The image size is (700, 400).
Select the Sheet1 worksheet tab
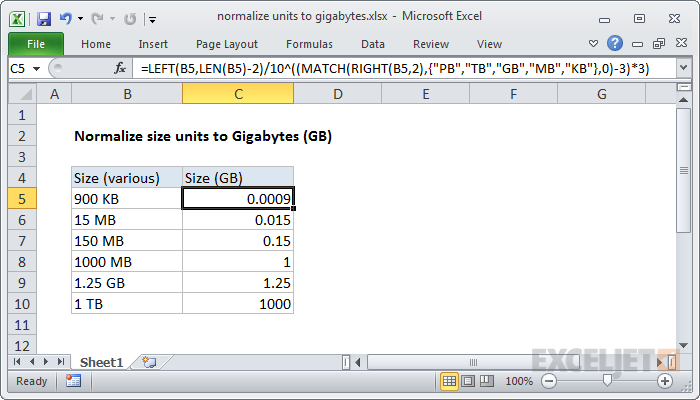pos(101,362)
